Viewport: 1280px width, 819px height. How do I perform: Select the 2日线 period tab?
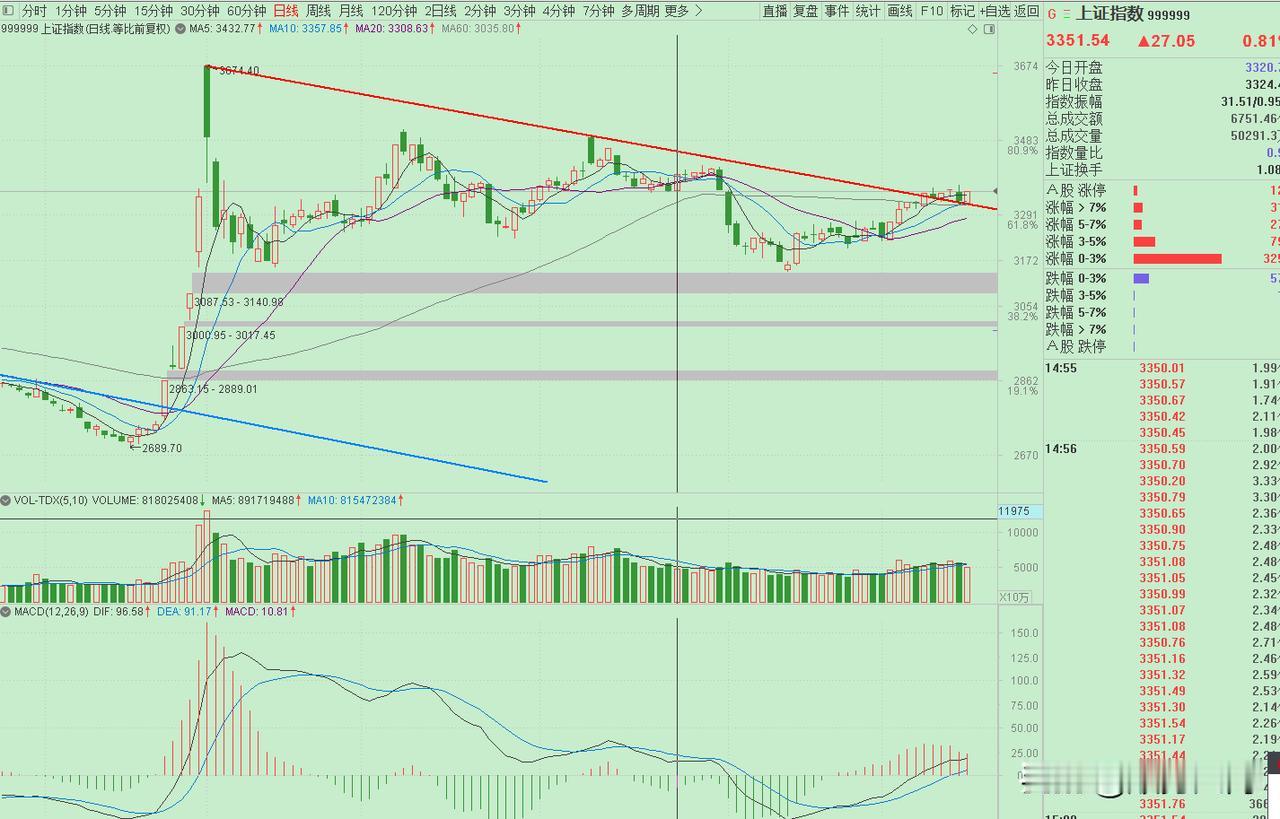coord(440,11)
